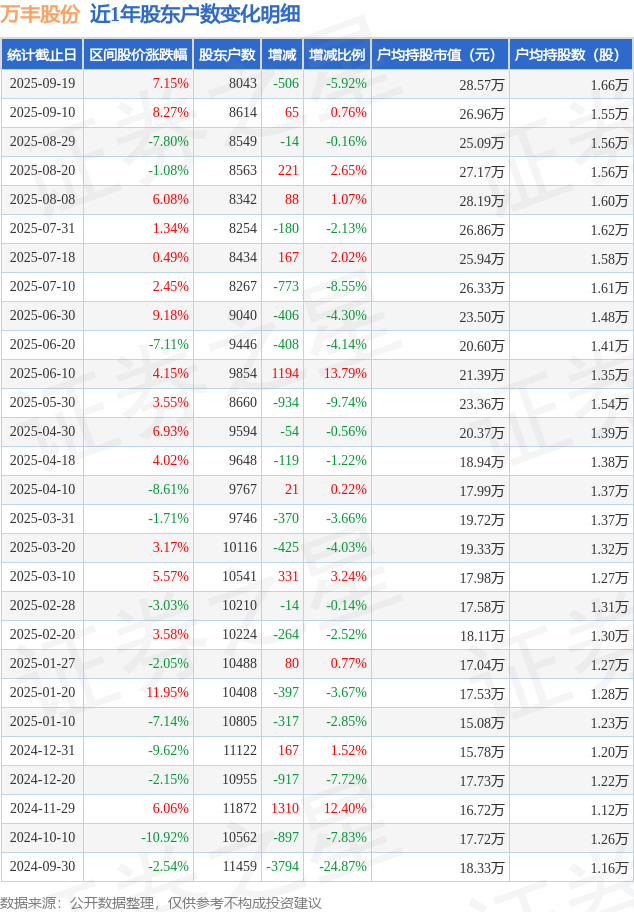Select the 1310 change value cell

(284, 809)
